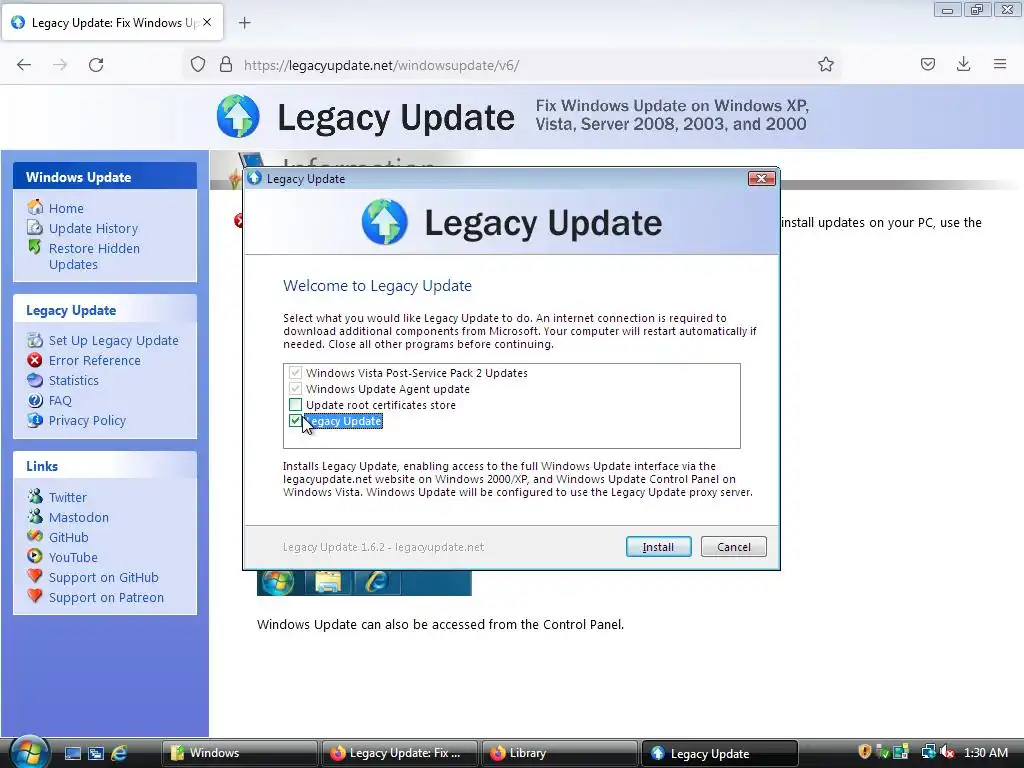Open the Mastodon link

tap(79, 517)
